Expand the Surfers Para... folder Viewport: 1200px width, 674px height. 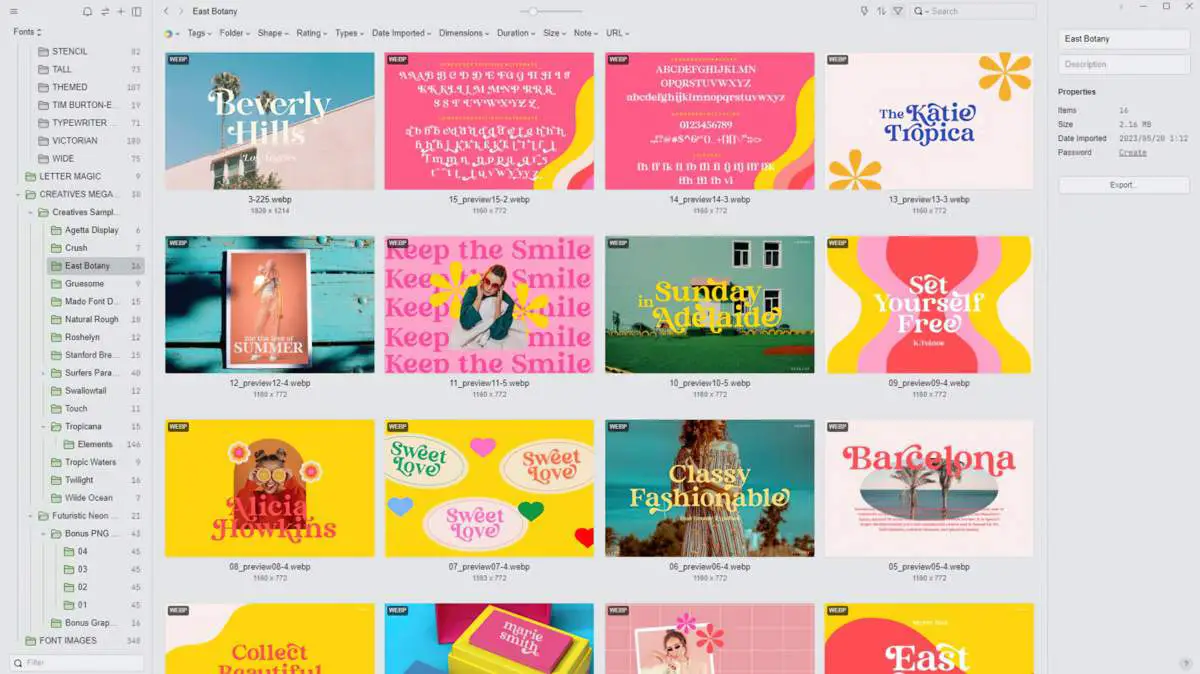pos(44,373)
